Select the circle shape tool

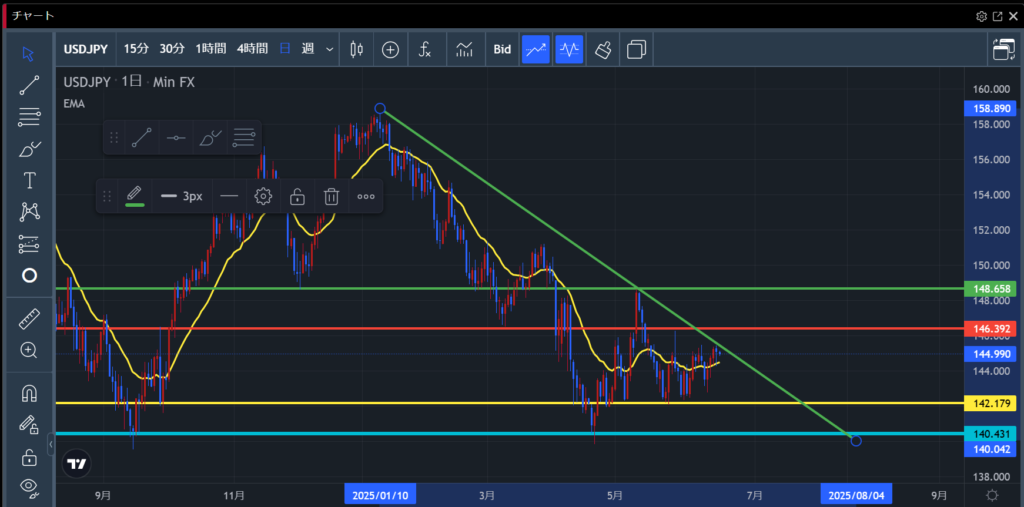[x=29, y=275]
